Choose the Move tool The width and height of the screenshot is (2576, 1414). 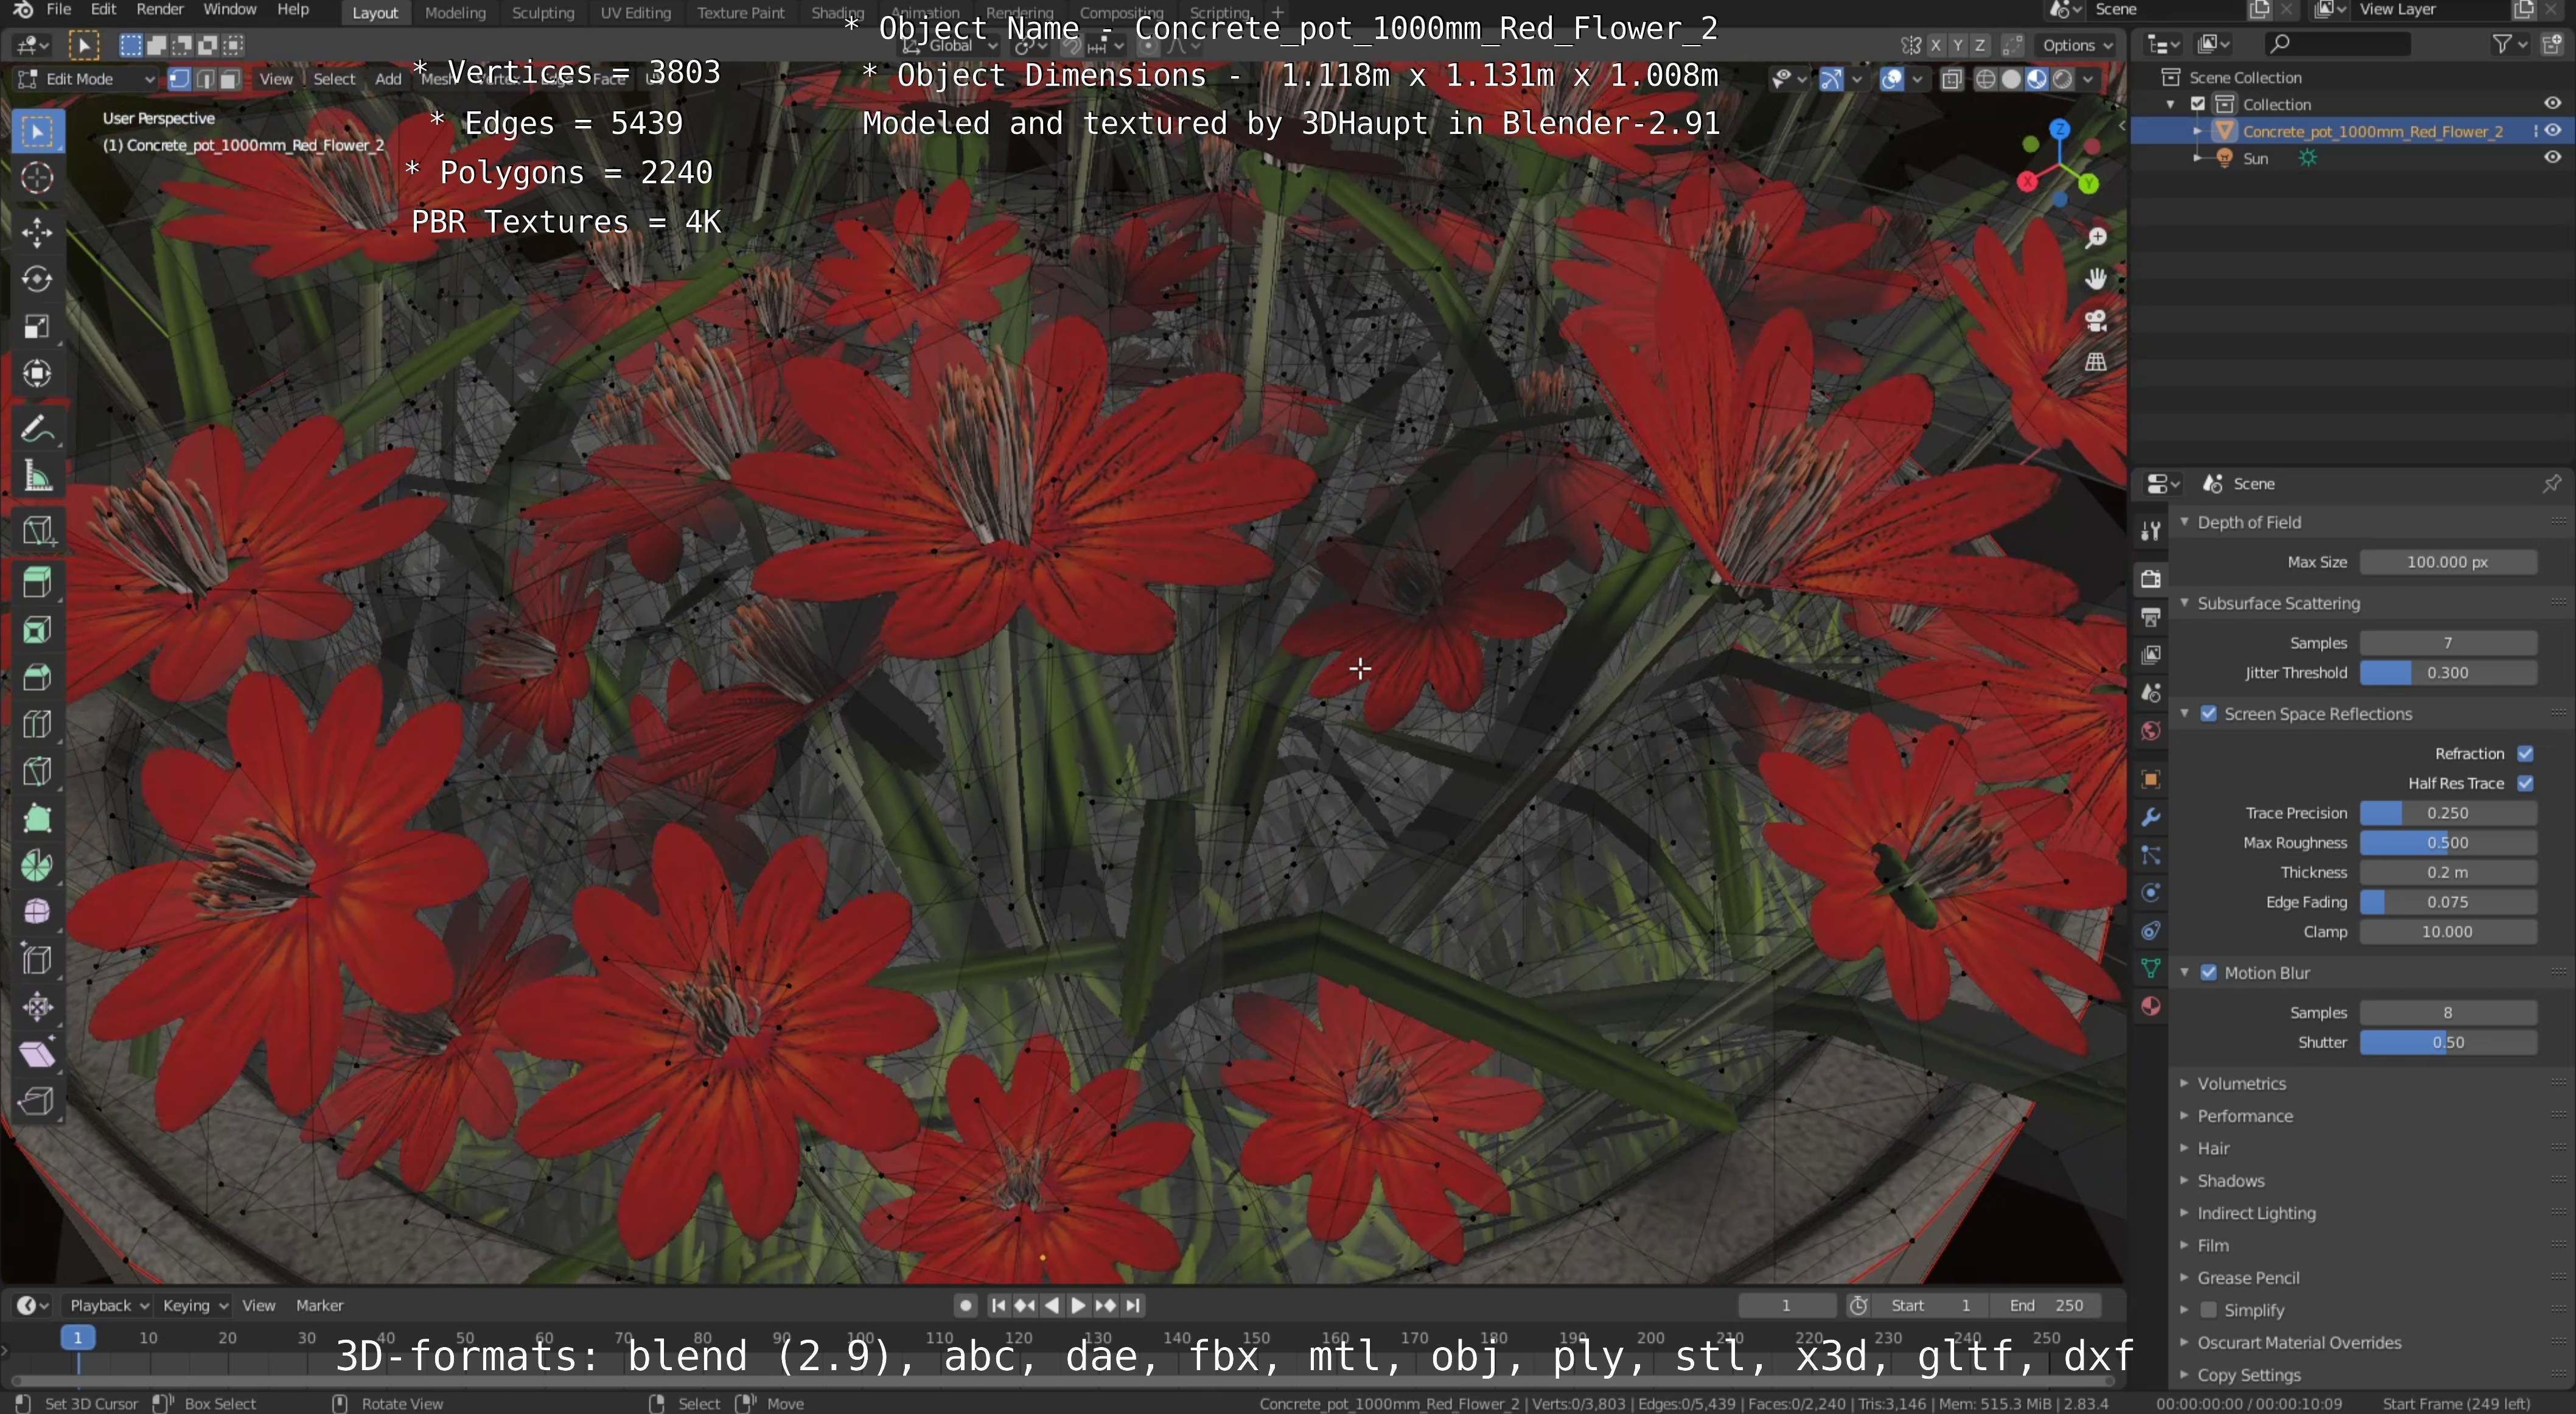click(37, 233)
